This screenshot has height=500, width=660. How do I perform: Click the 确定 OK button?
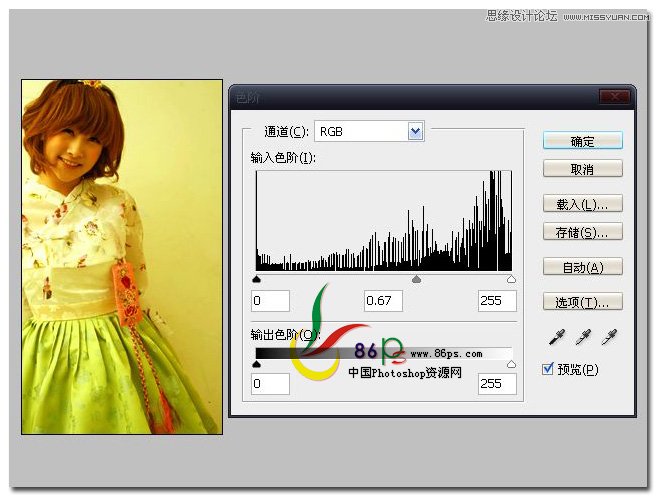coord(583,141)
